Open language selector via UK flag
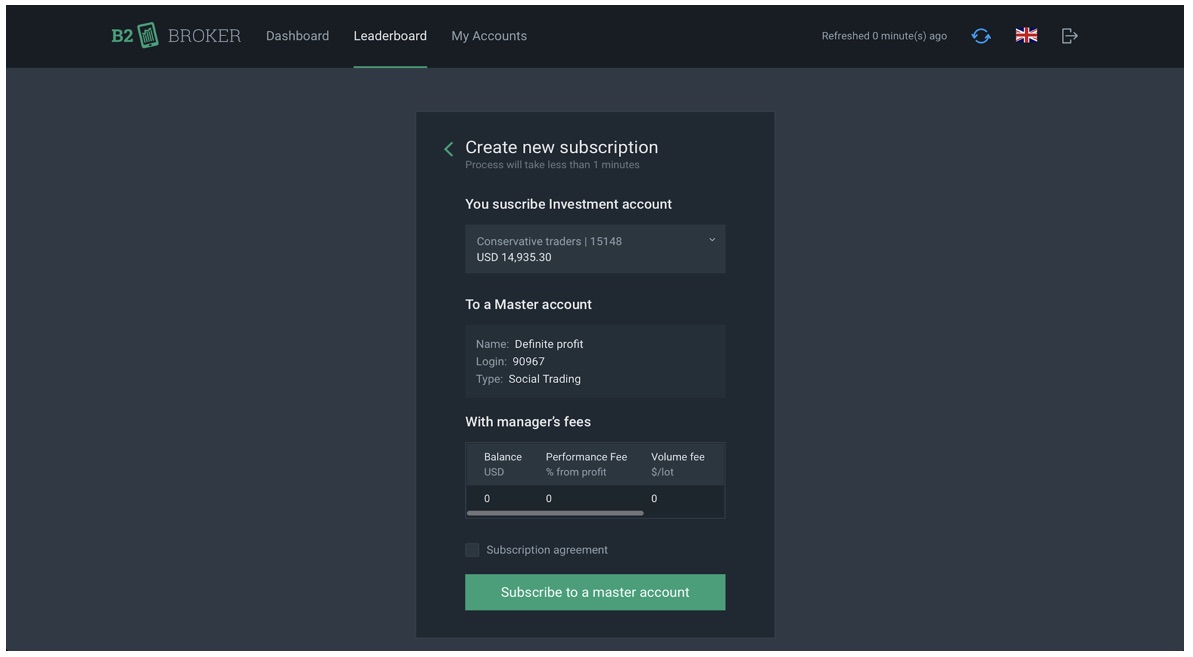 click(x=1026, y=36)
